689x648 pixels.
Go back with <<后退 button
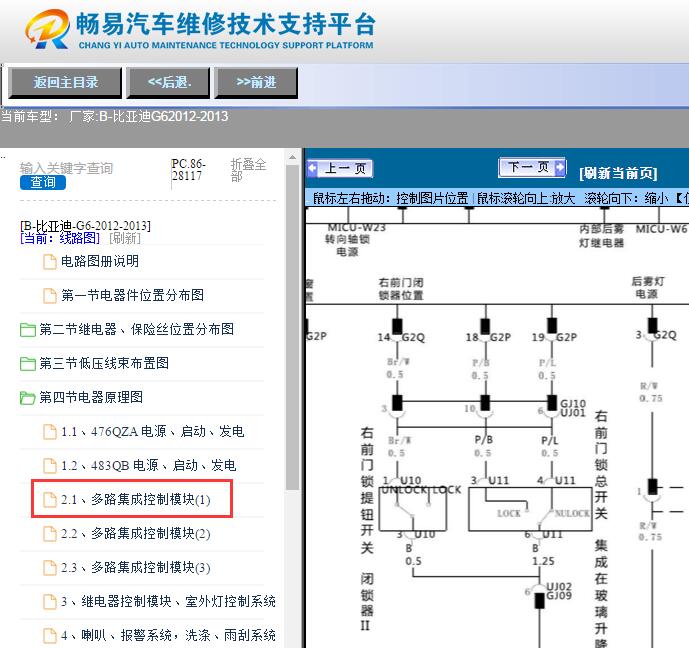(169, 82)
